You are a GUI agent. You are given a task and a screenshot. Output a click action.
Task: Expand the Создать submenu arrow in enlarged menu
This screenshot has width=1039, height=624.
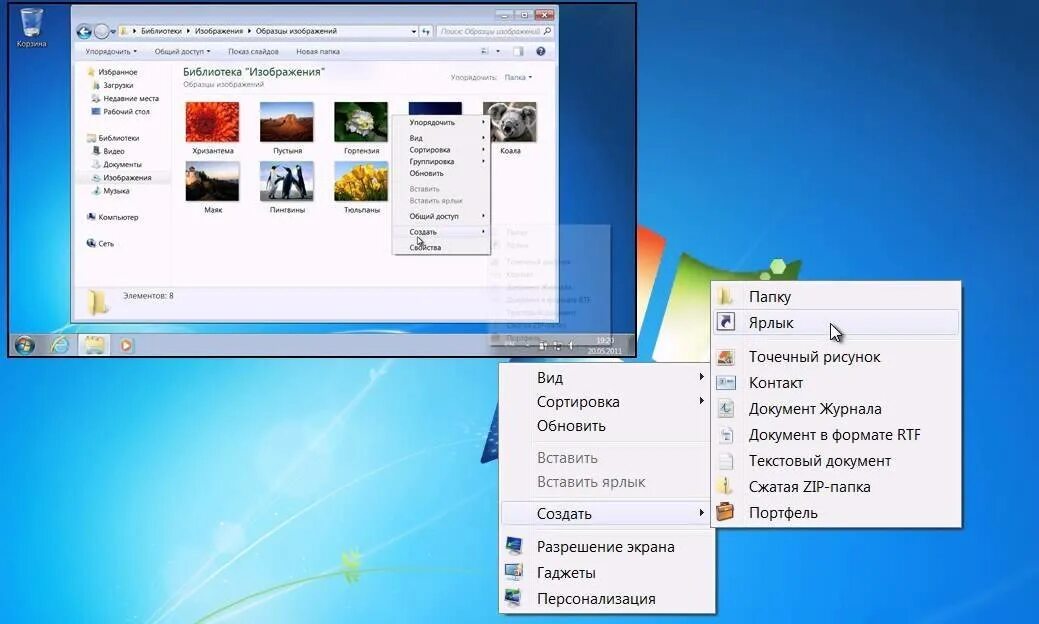point(701,513)
